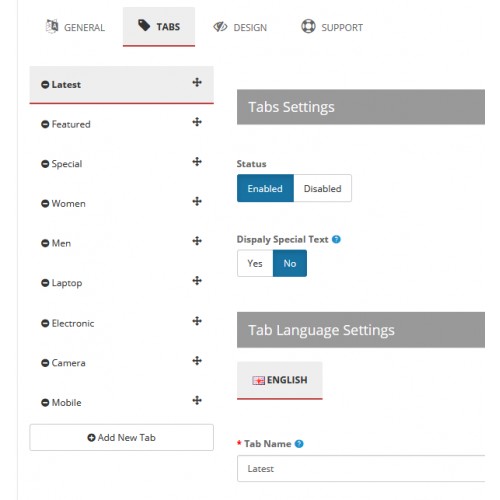Switch to the DESIGN tab
Viewport: 500px width, 500px height.
(240, 27)
